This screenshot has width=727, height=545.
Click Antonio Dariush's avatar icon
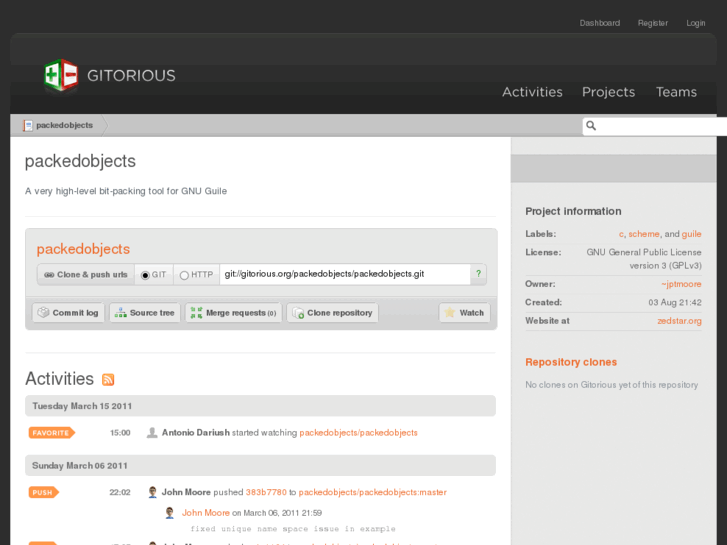(x=152, y=433)
